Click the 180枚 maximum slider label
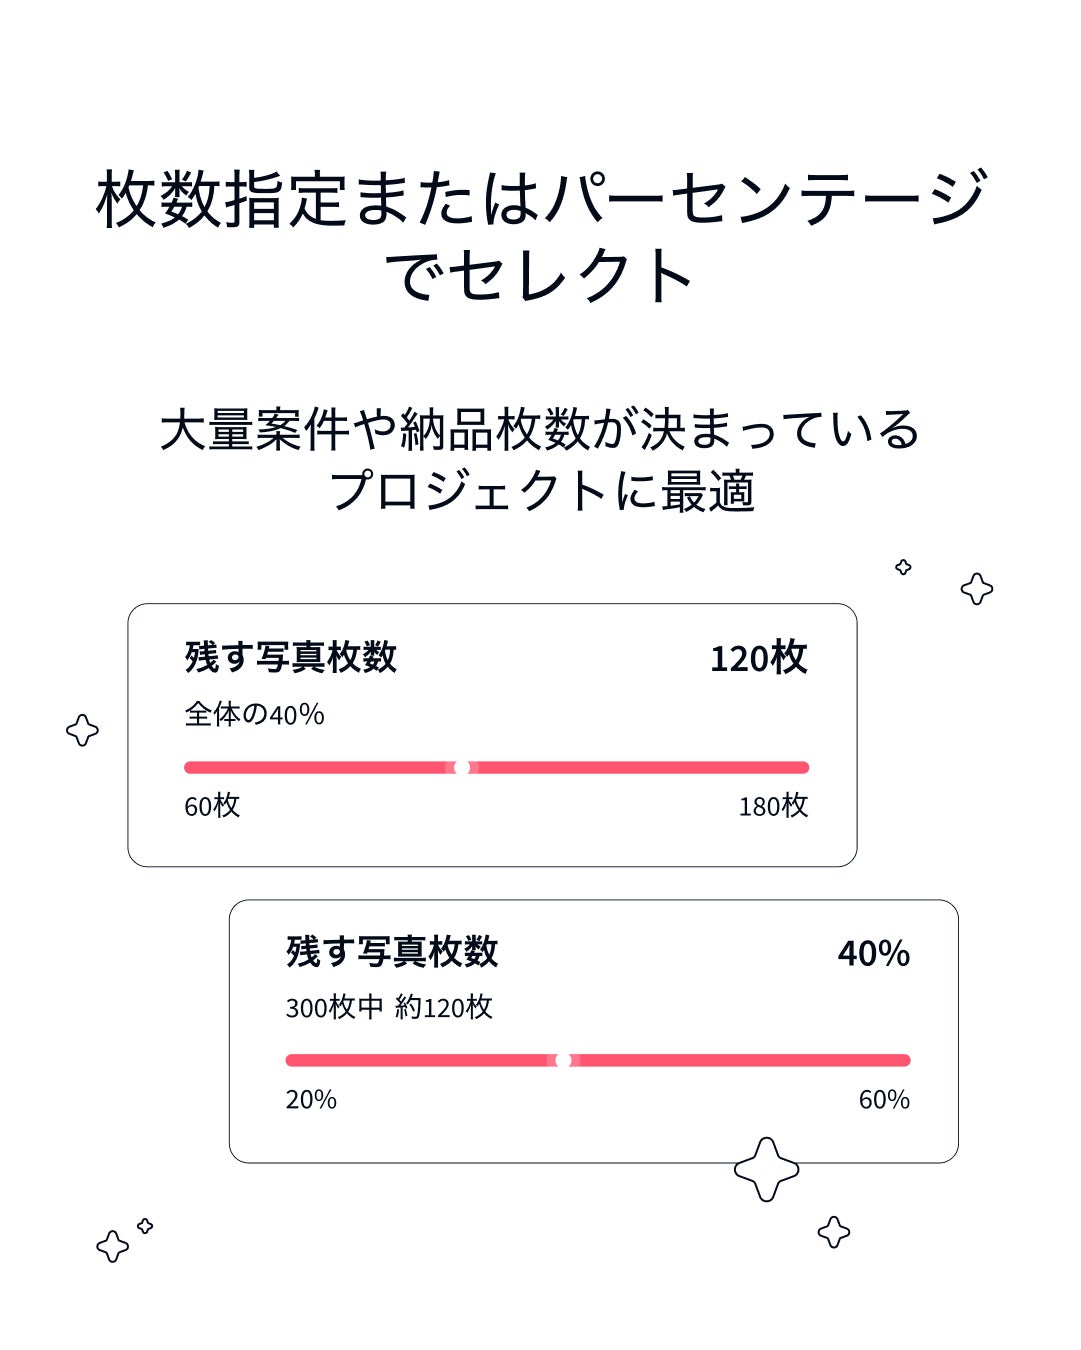The width and height of the screenshot is (1081, 1350). [x=773, y=806]
